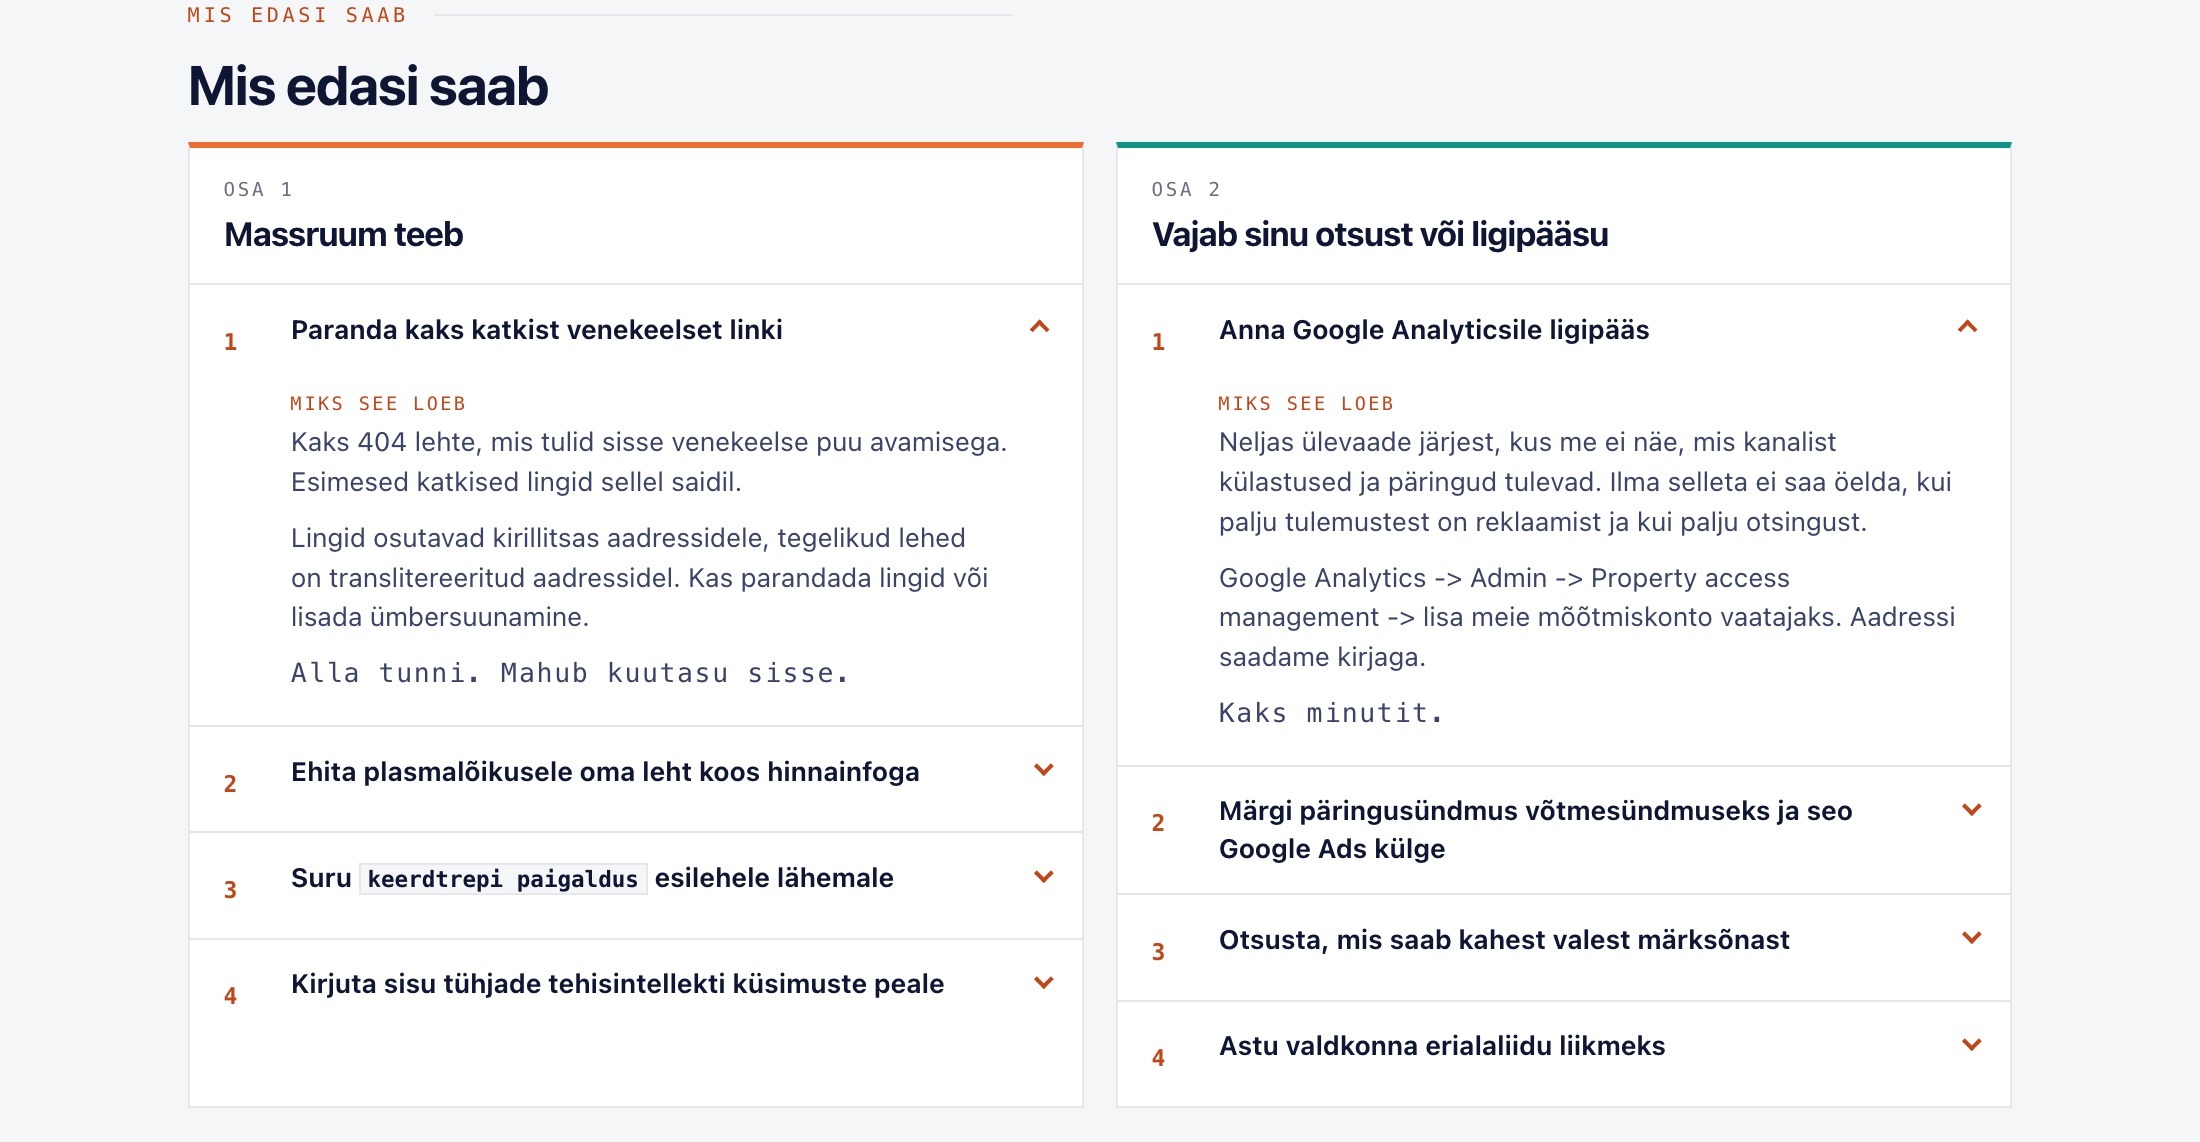
Task: Click the 'Suru keerdtrepi paigaldus esilehele lähemale' row
Action: tap(636, 886)
